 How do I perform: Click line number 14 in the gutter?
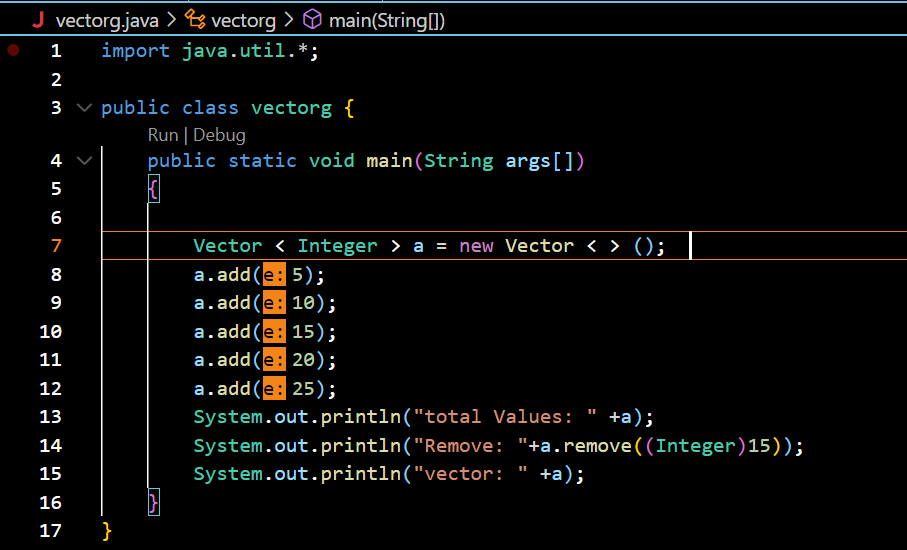50,445
